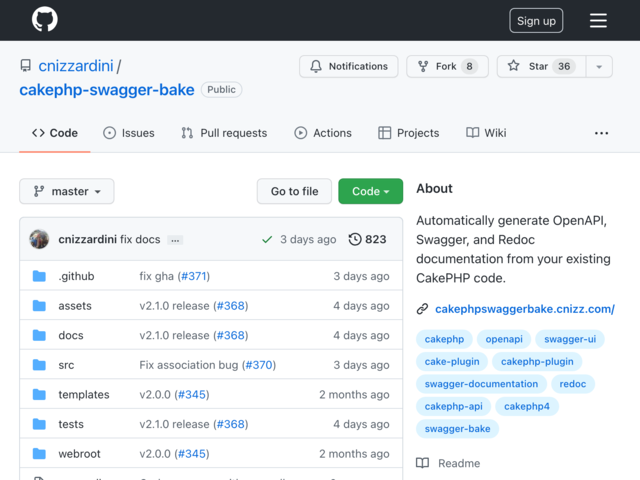
Task: Select the cake-plugin topic tag
Action: pyautogui.click(x=452, y=362)
